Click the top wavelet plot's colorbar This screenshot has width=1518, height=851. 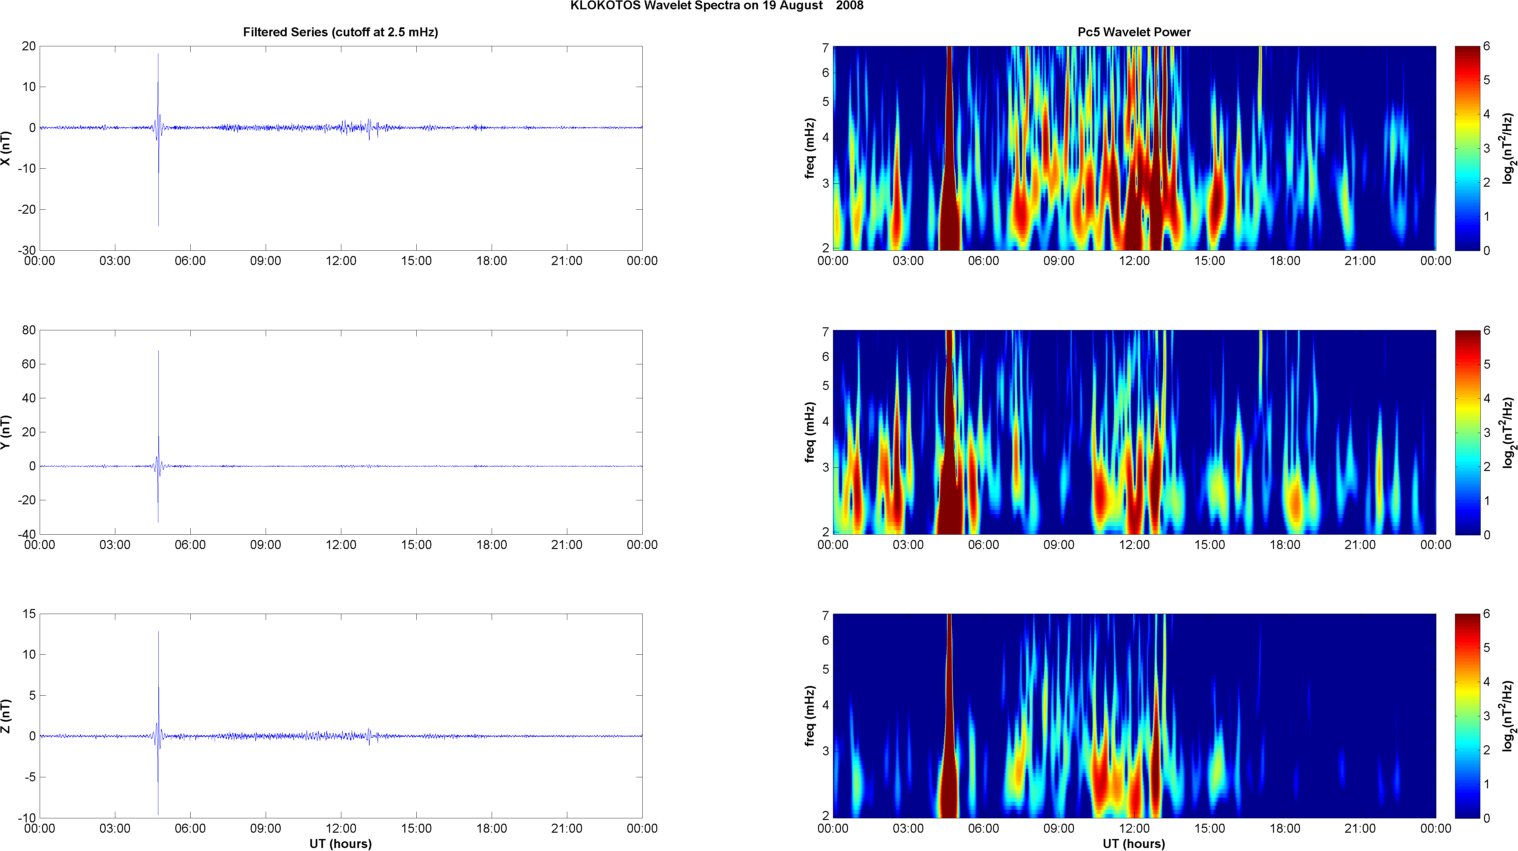point(1467,148)
